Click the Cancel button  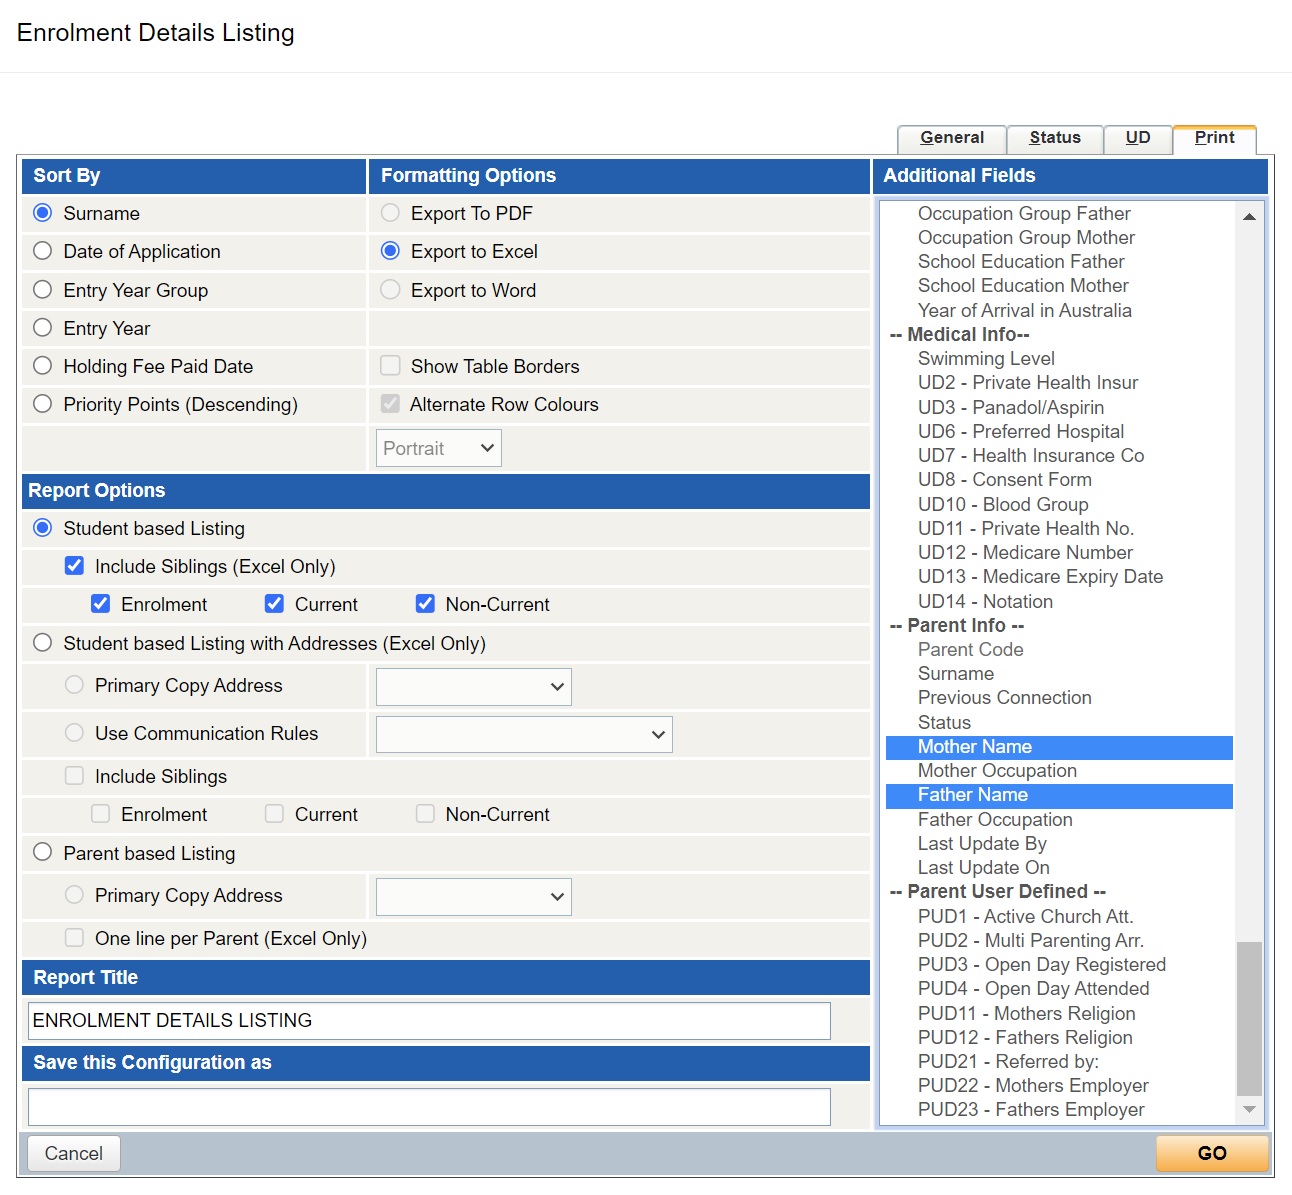coord(74,1153)
